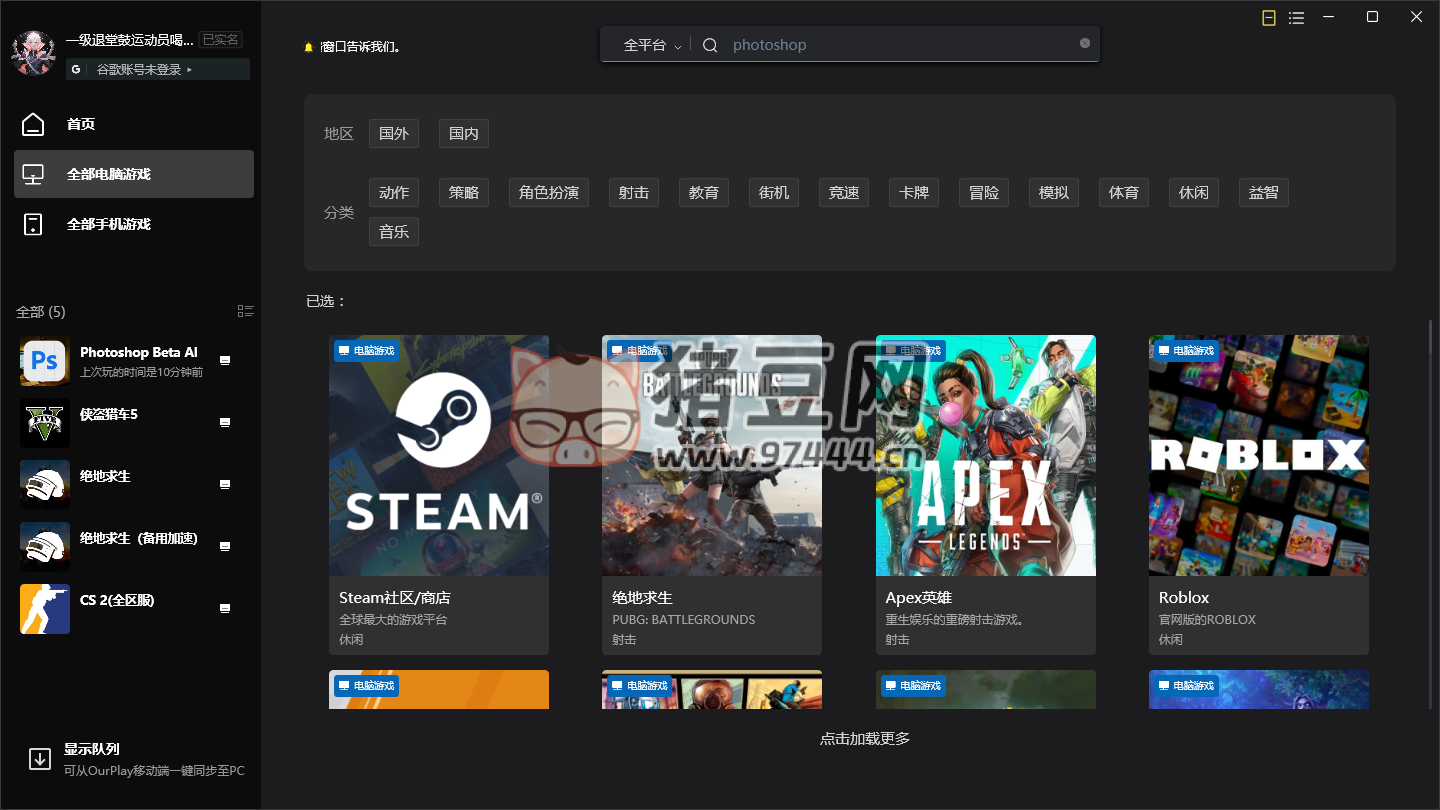Screen dimensions: 1440x810
Task: Click the 电脑游戏 badge on Roblox card
Action: (x=1186, y=351)
